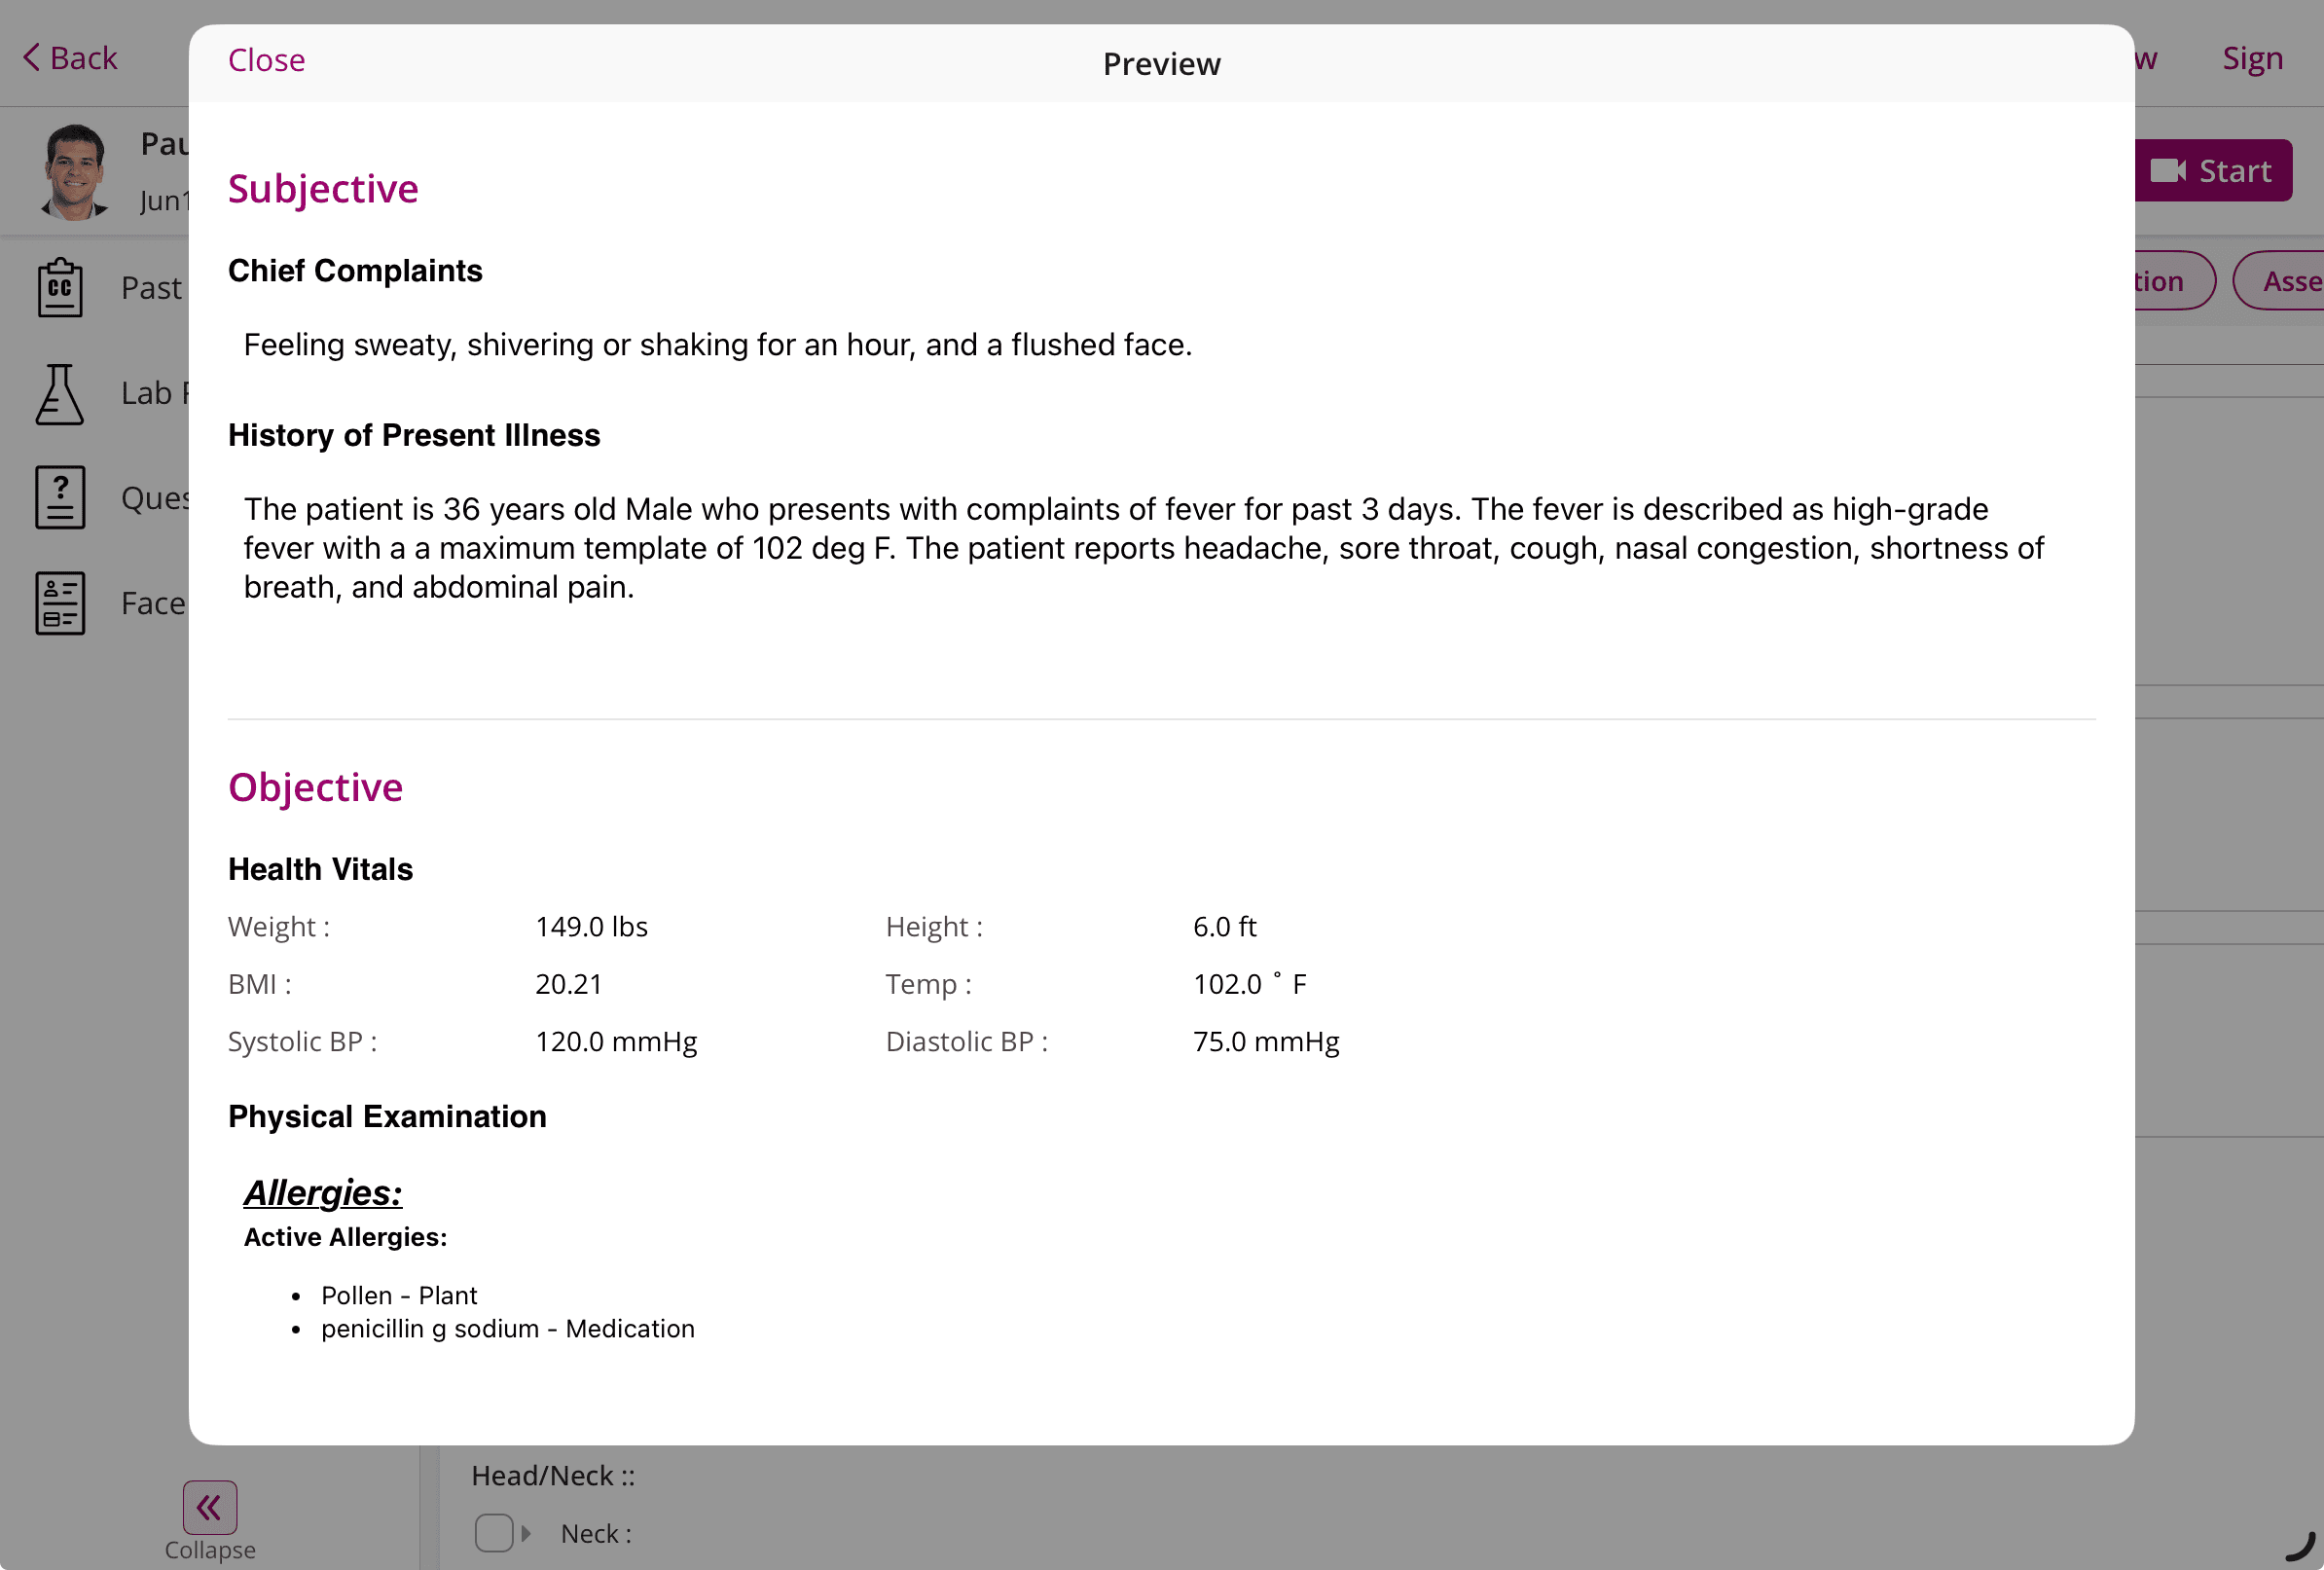Select the Questionnaire icon in sidebar
Viewport: 2324px width, 1570px height.
click(60, 497)
